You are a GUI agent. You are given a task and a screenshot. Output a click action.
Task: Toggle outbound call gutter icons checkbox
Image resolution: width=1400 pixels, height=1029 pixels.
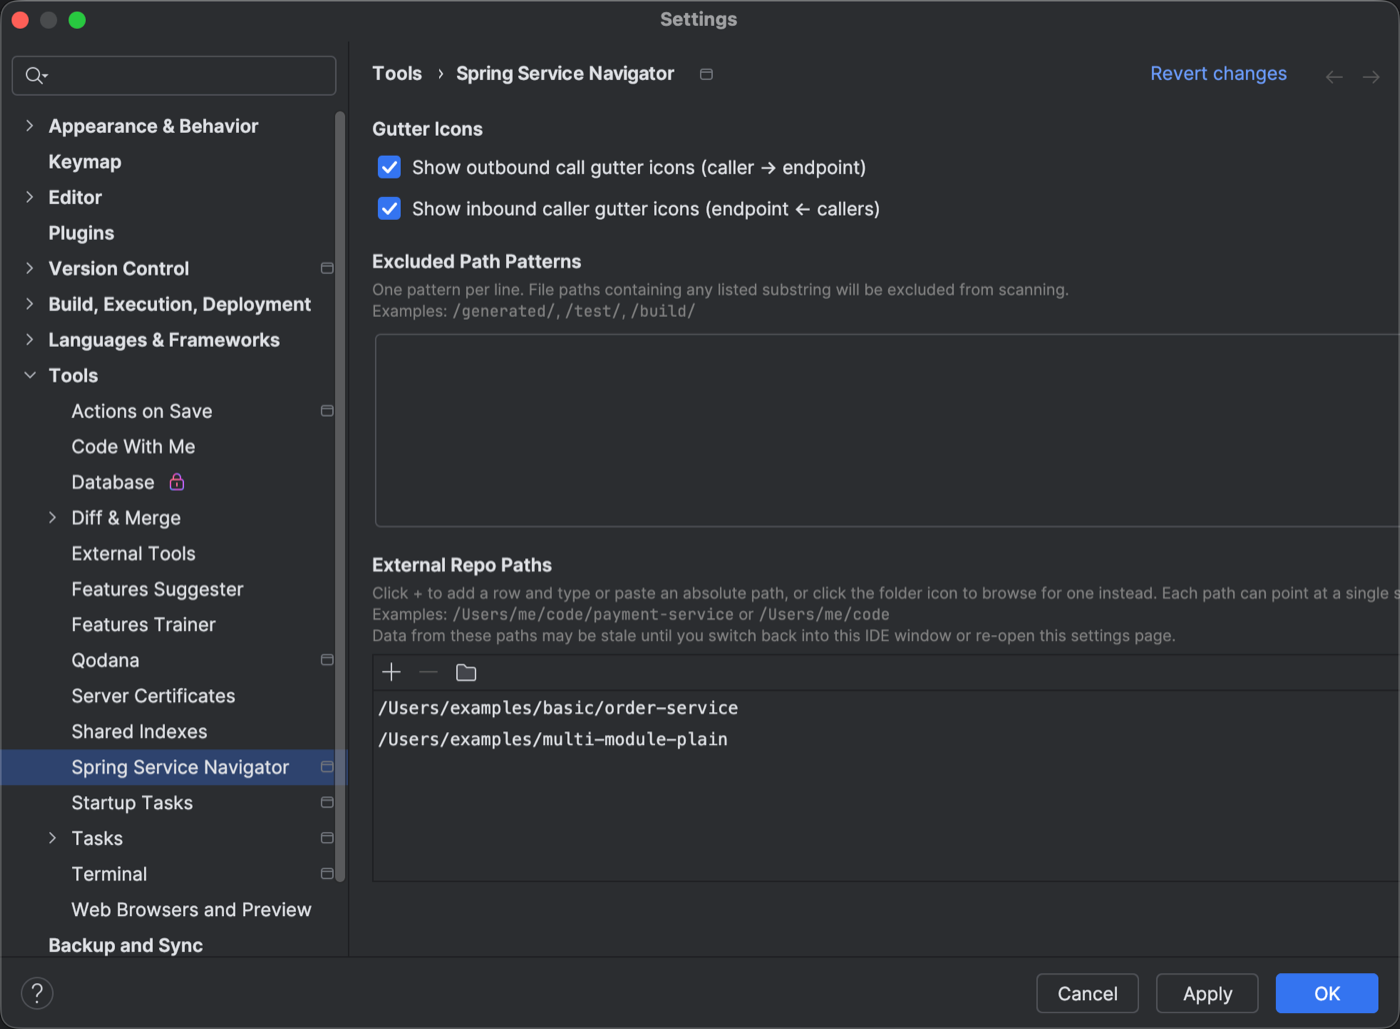(389, 167)
